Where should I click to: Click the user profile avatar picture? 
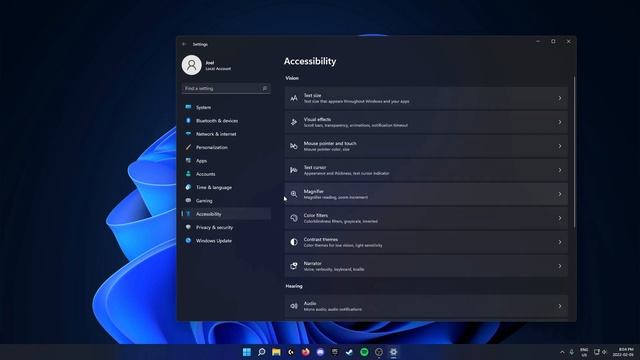click(191, 65)
